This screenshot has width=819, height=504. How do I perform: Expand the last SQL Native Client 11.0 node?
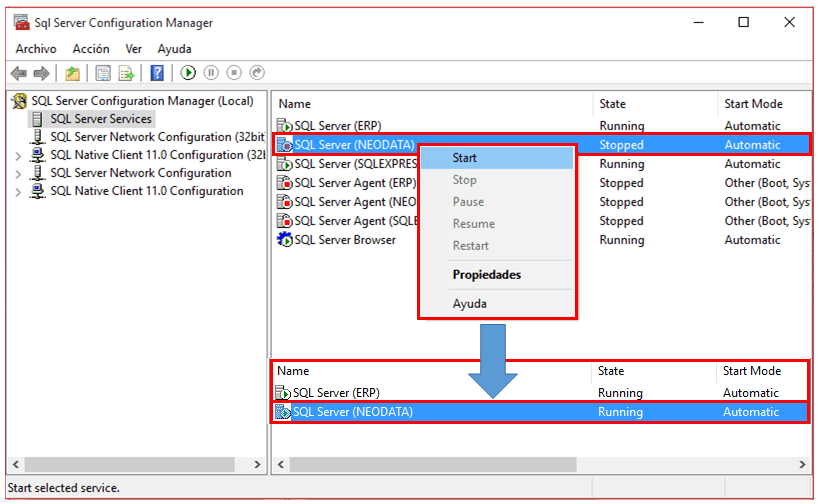tap(18, 192)
